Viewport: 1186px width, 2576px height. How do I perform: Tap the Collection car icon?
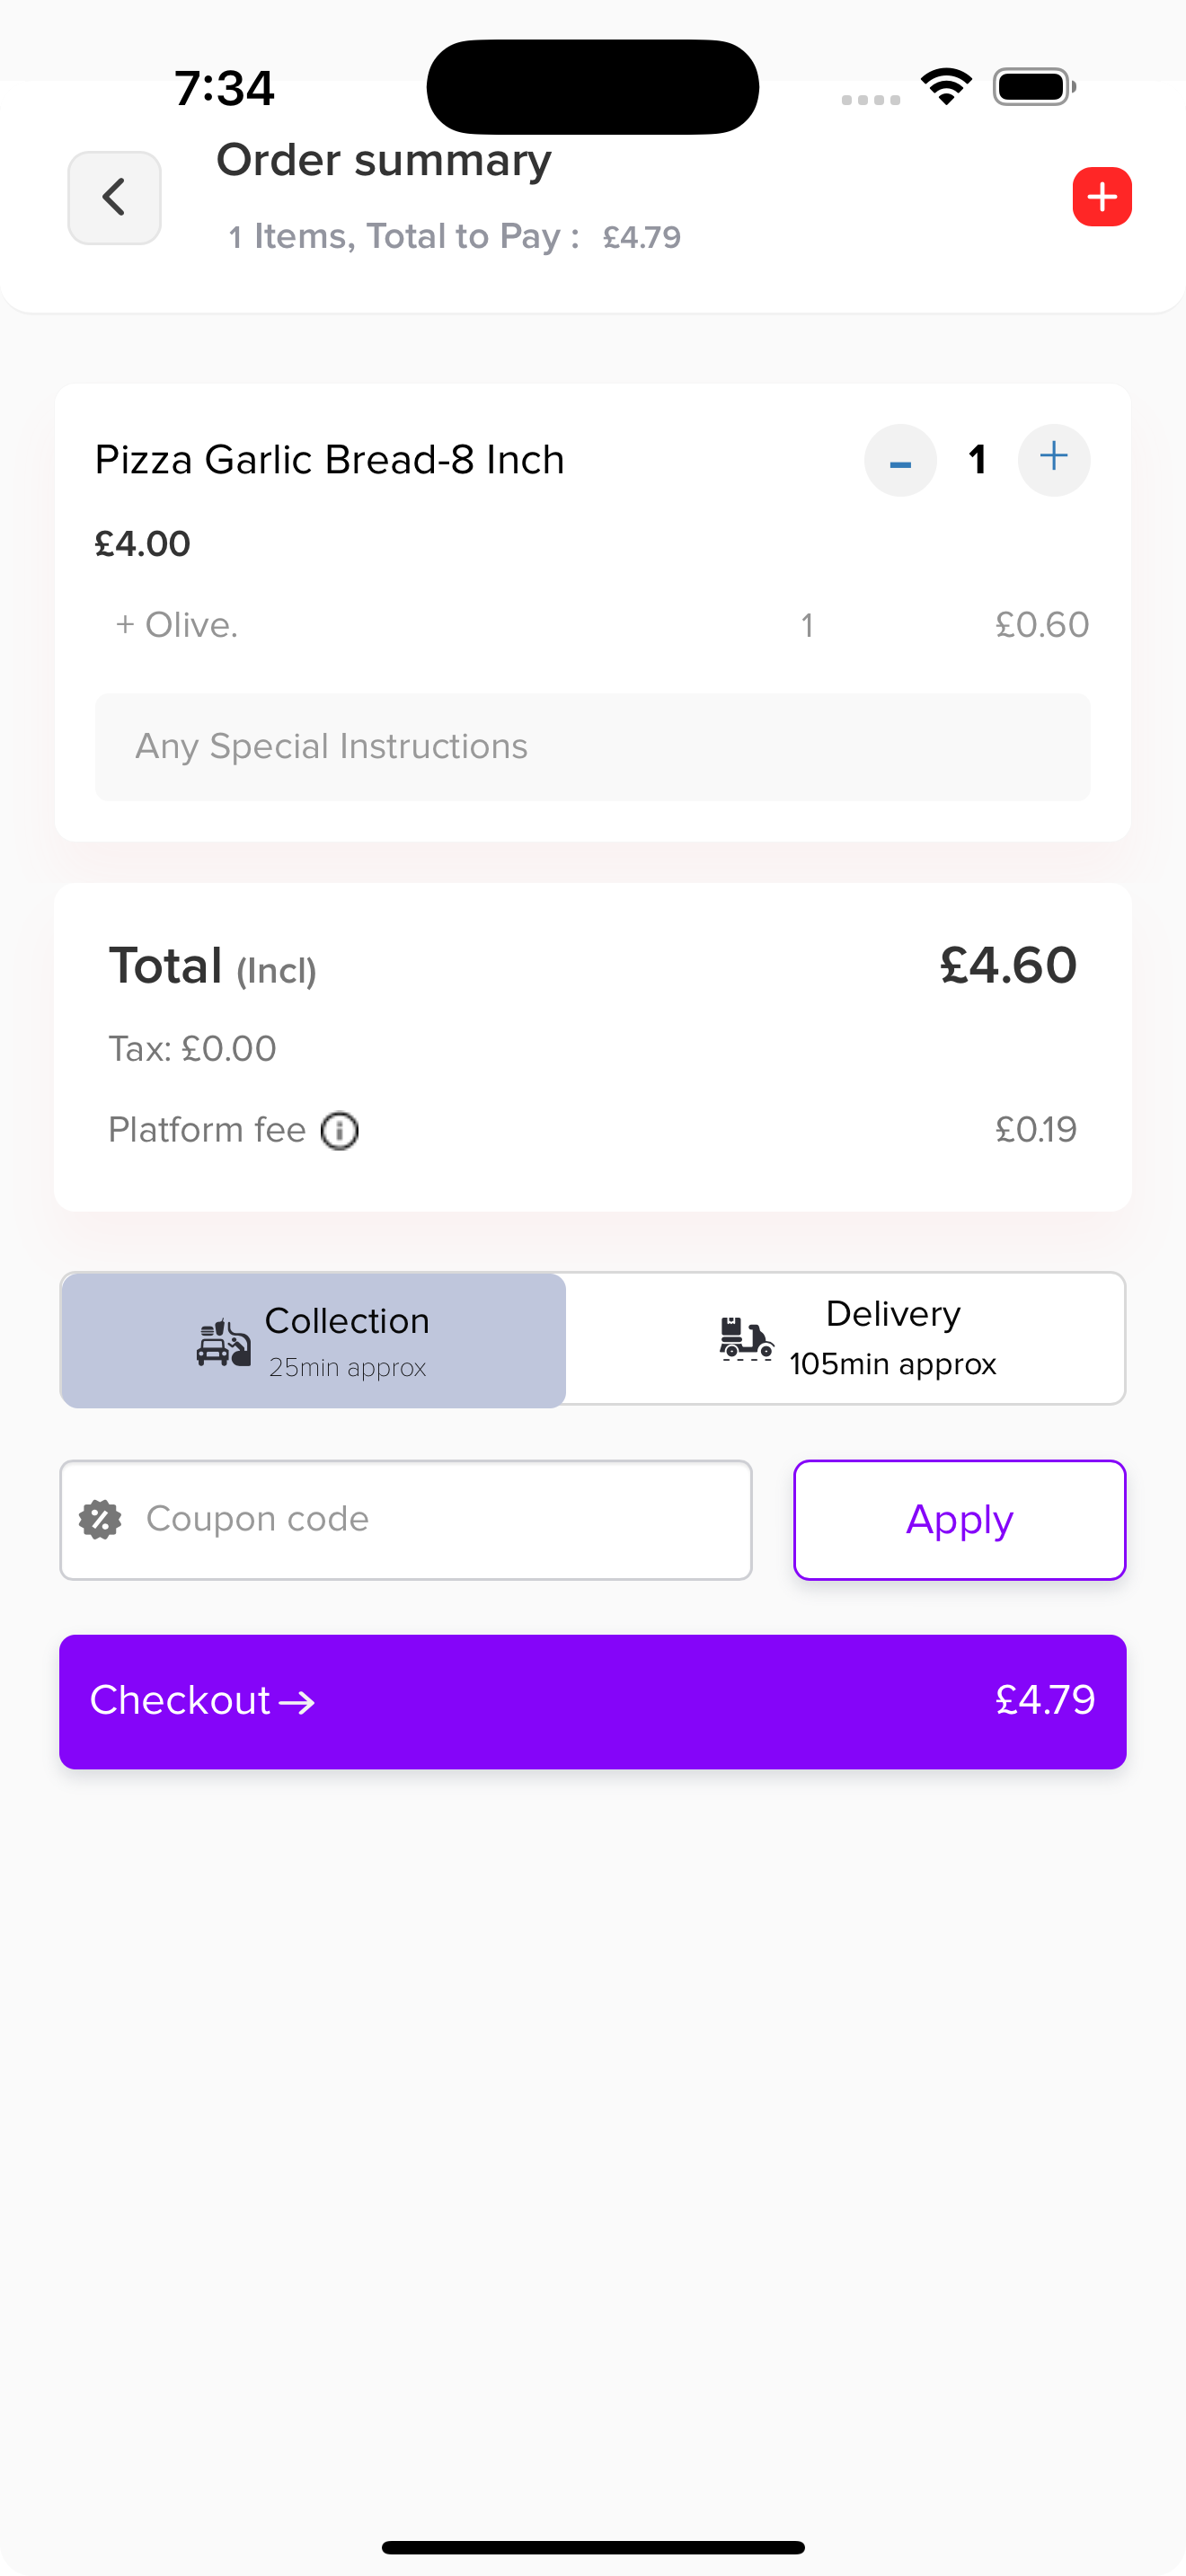224,1342
